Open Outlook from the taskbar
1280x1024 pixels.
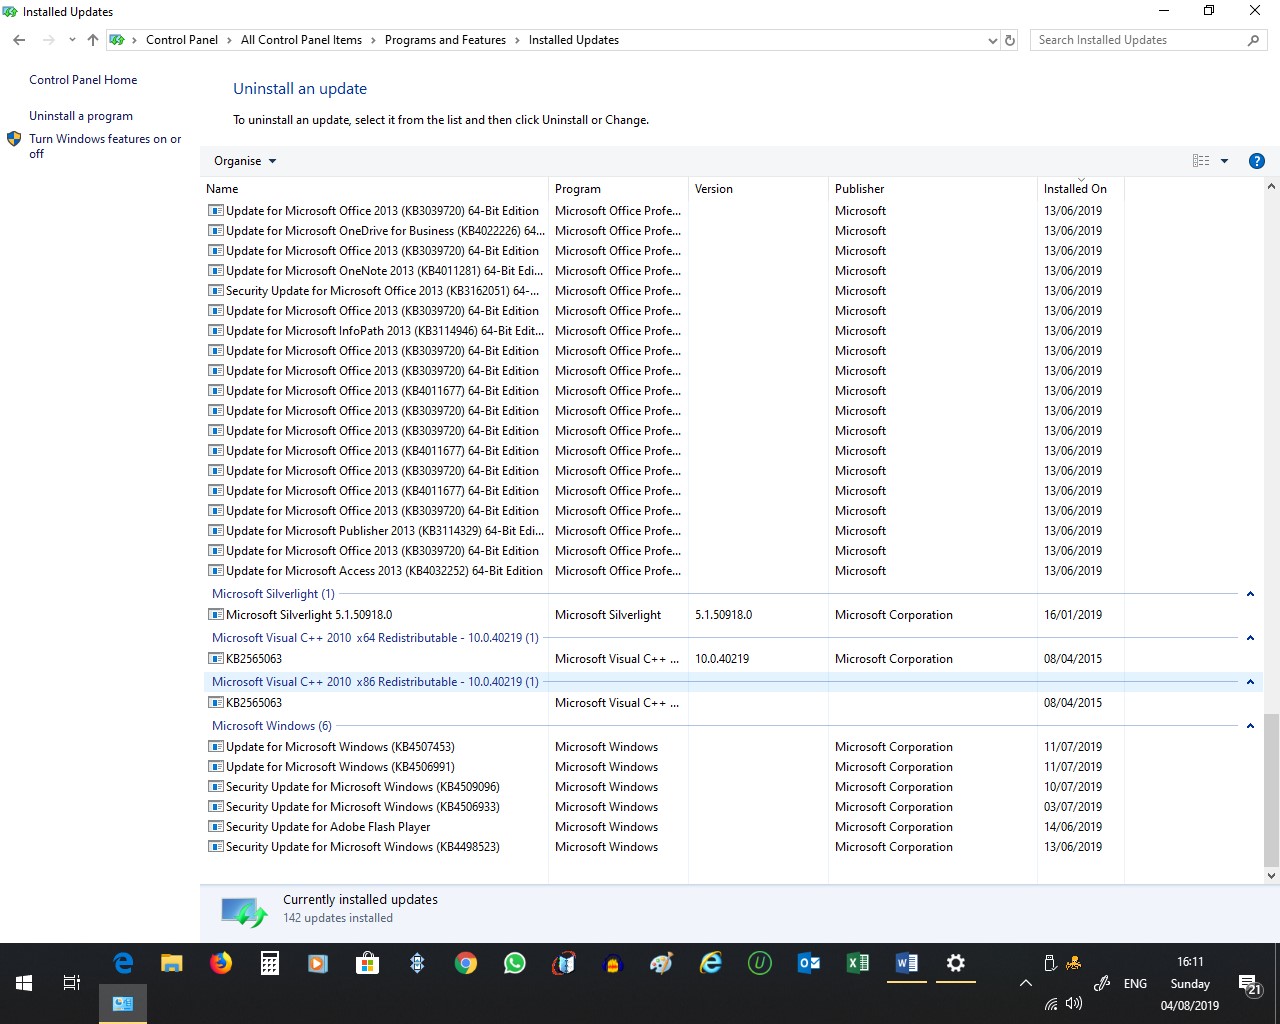(809, 963)
